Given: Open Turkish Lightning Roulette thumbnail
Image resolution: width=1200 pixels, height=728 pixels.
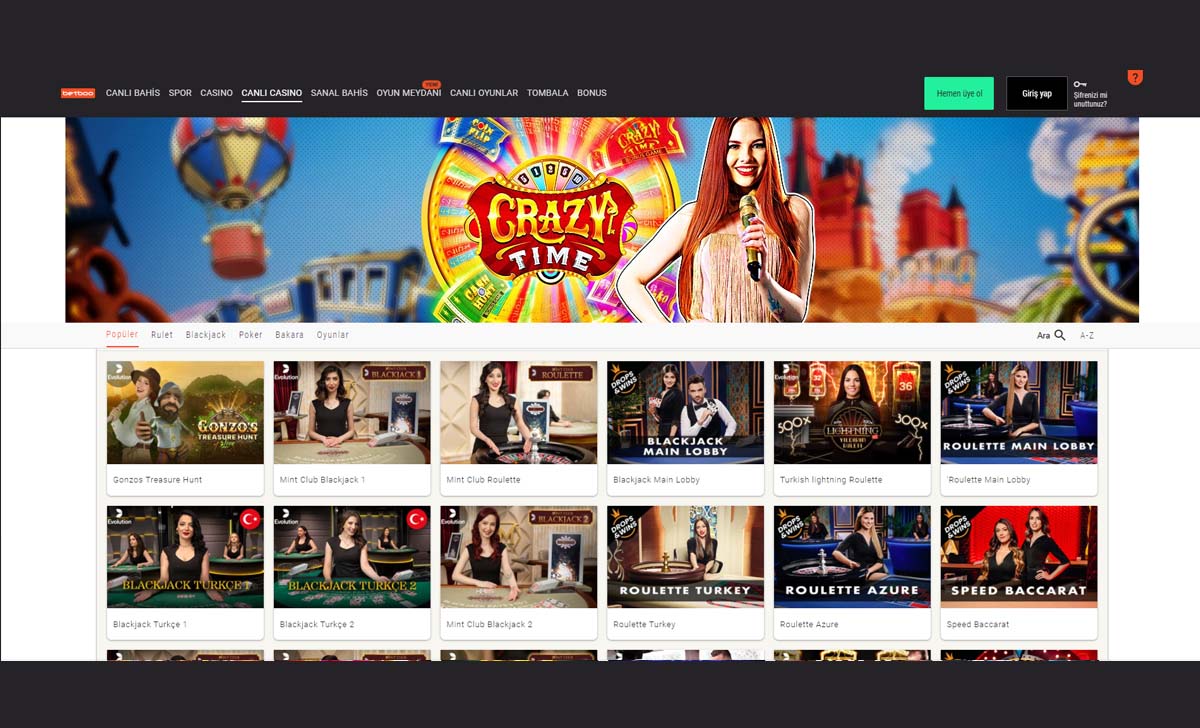Looking at the screenshot, I should [x=852, y=413].
